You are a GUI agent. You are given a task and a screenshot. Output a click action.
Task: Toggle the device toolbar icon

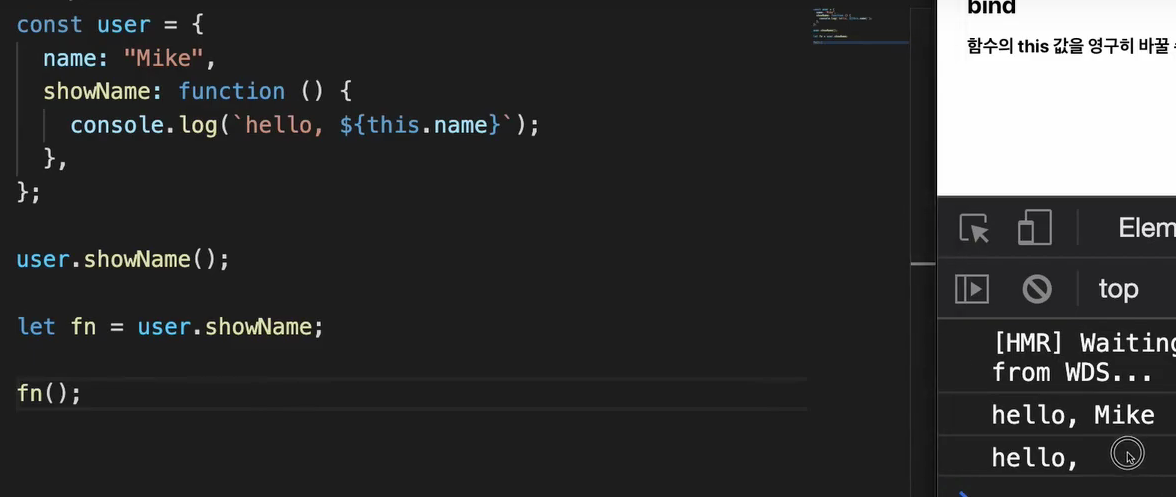(x=1035, y=227)
